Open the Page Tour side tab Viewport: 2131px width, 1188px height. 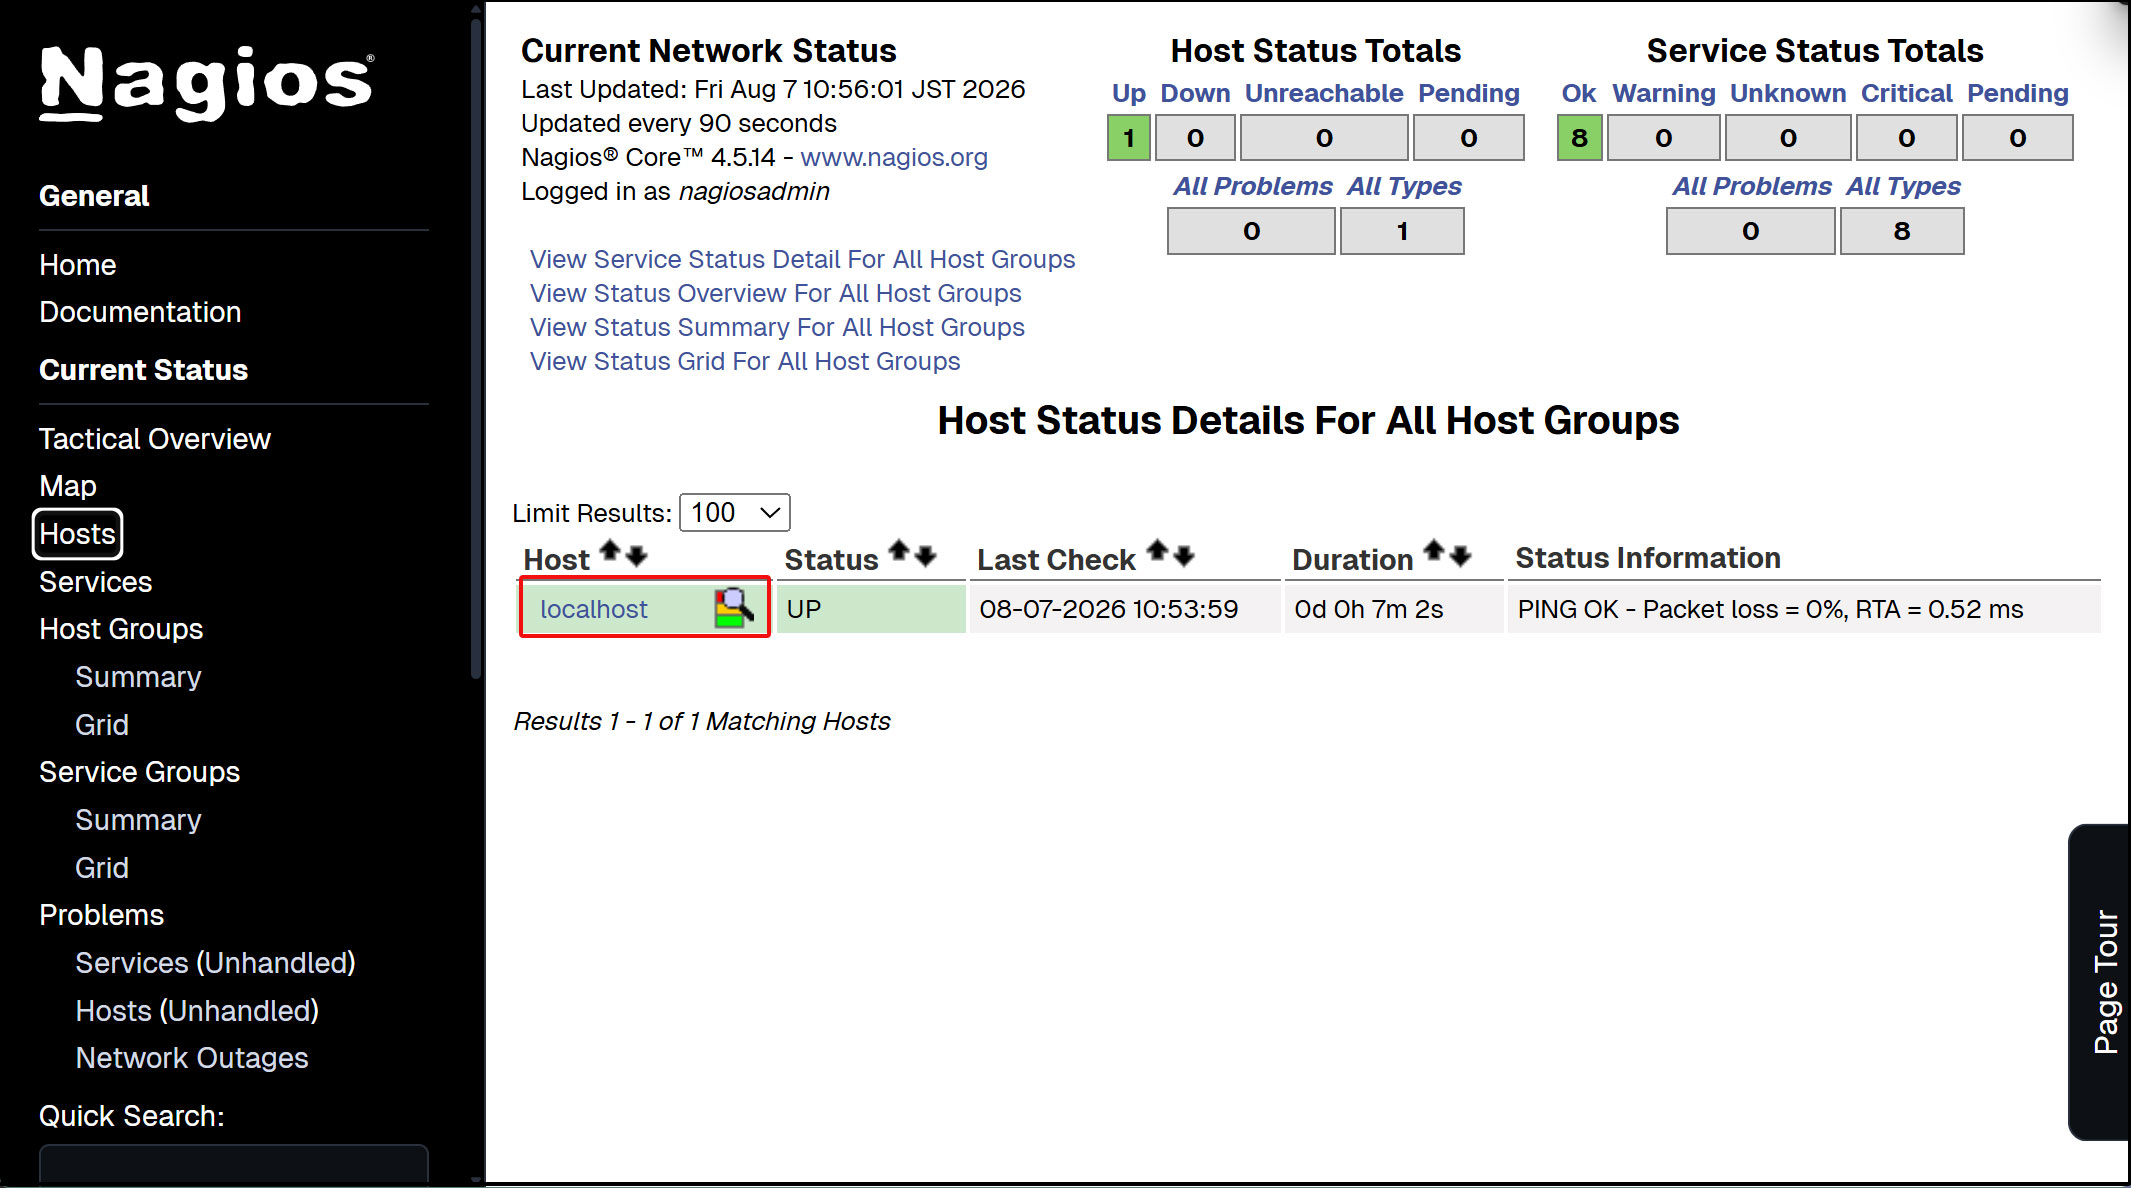[2101, 981]
